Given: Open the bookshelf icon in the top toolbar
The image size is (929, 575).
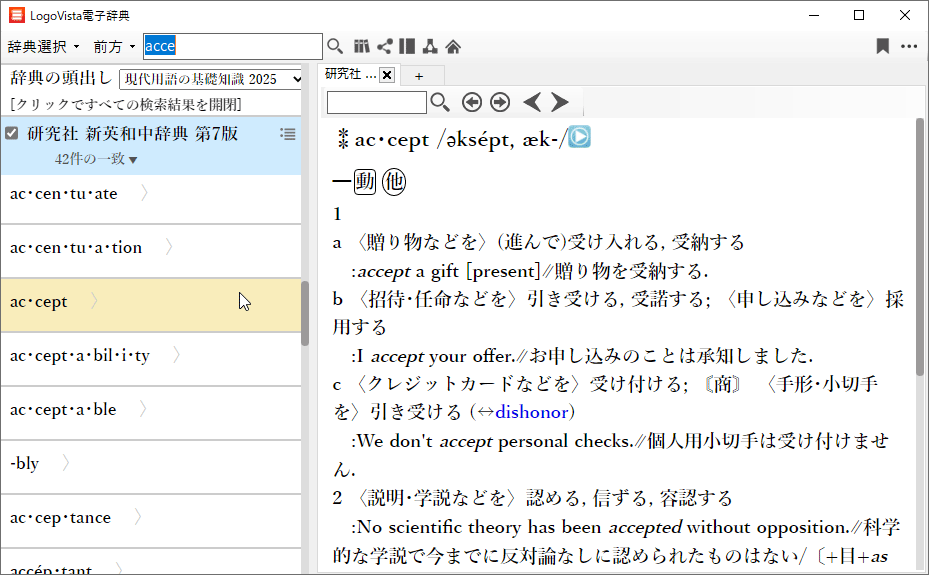Looking at the screenshot, I should click(361, 47).
